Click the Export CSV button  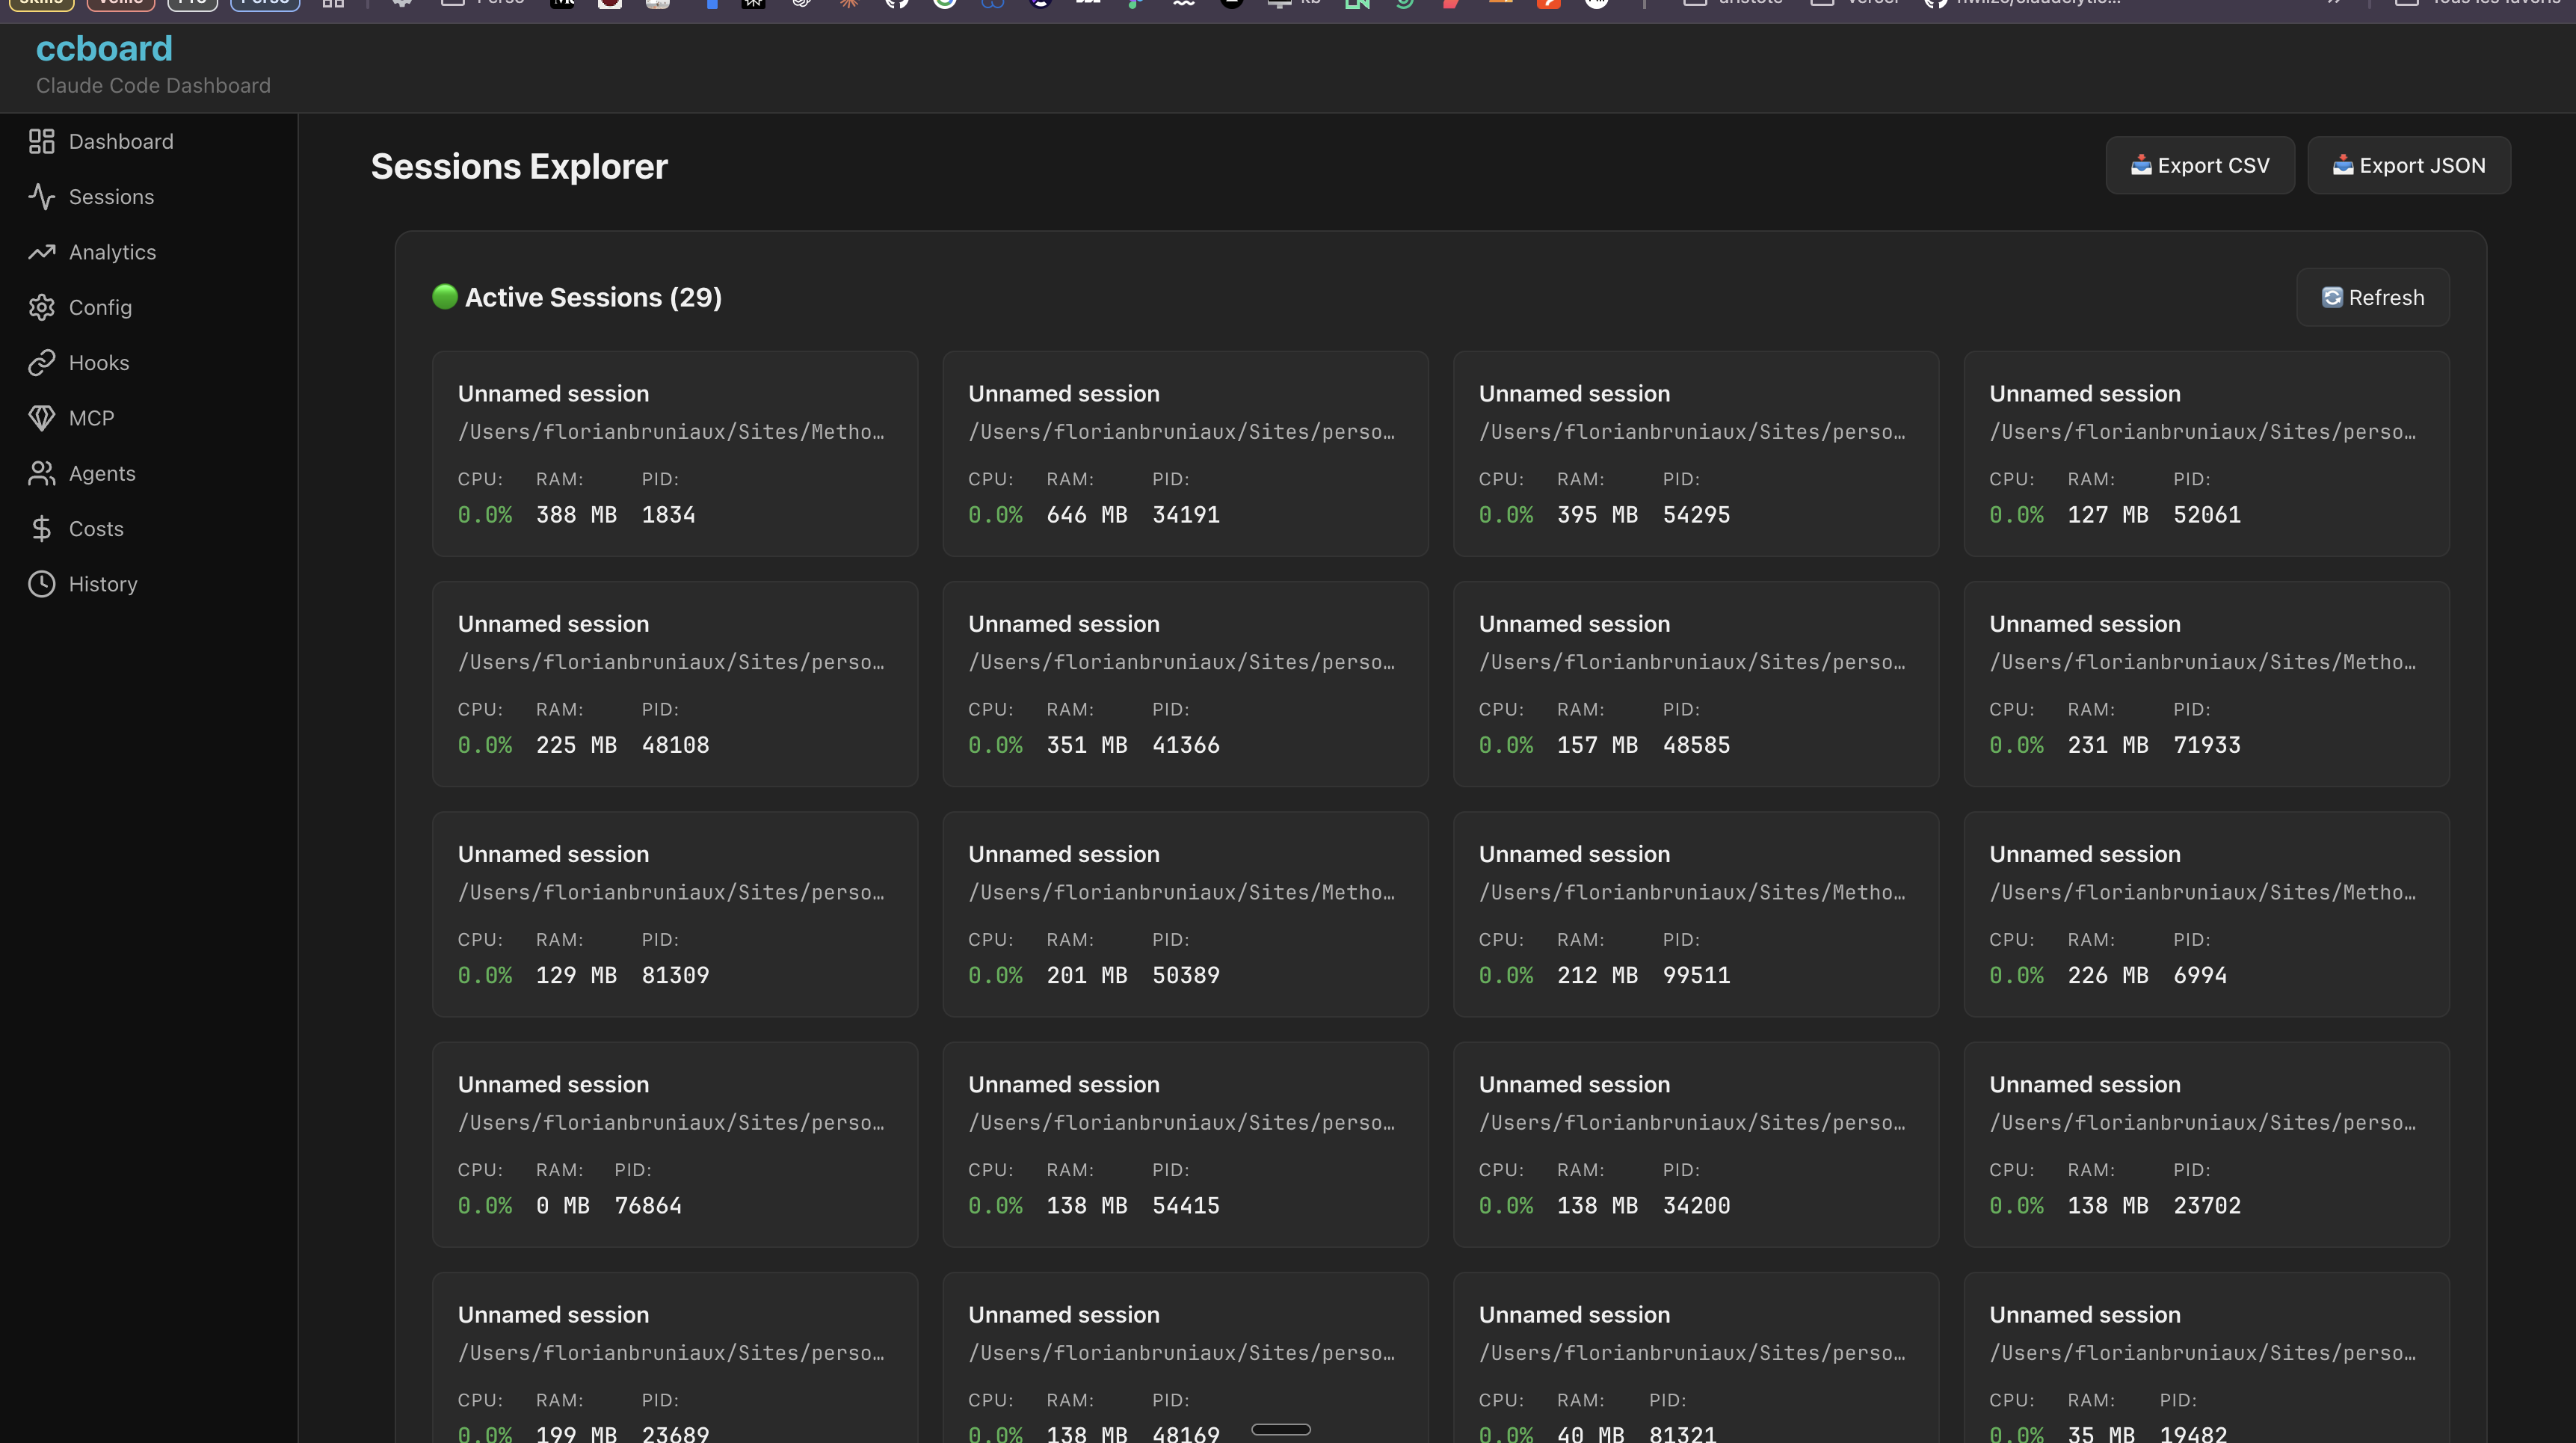point(2199,165)
